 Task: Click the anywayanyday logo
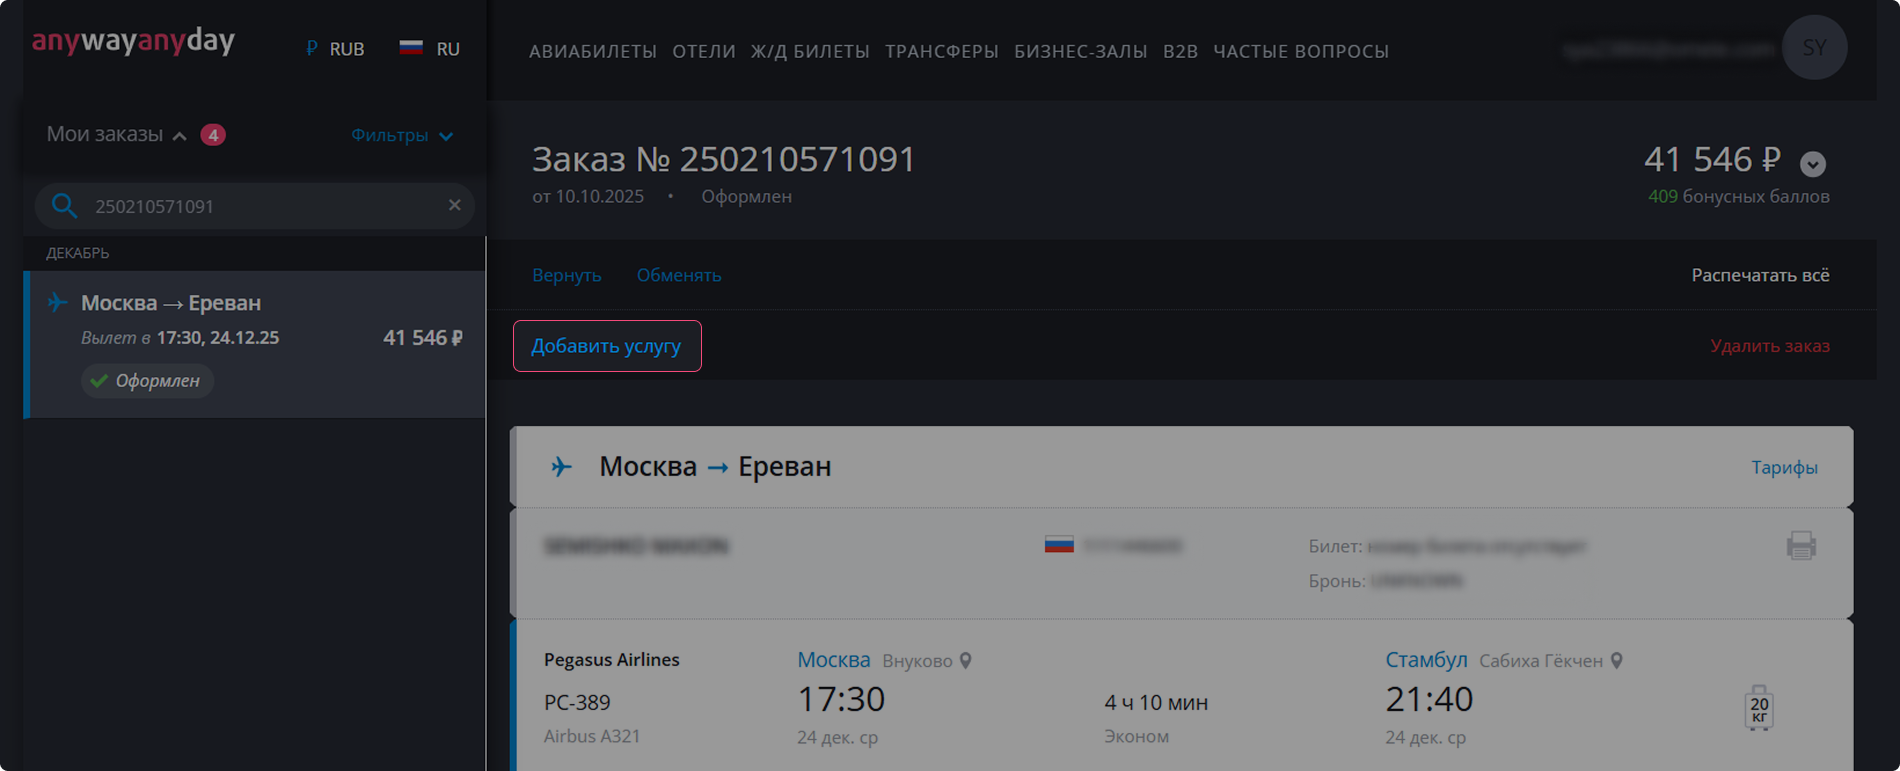(x=133, y=41)
